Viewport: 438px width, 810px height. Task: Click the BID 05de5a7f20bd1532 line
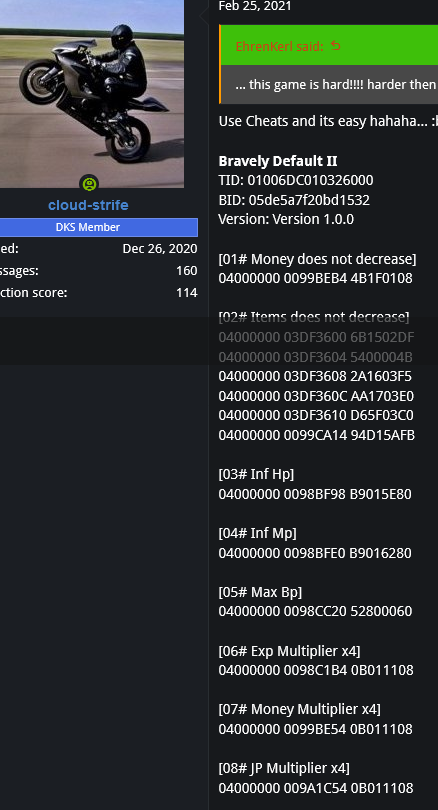click(294, 200)
